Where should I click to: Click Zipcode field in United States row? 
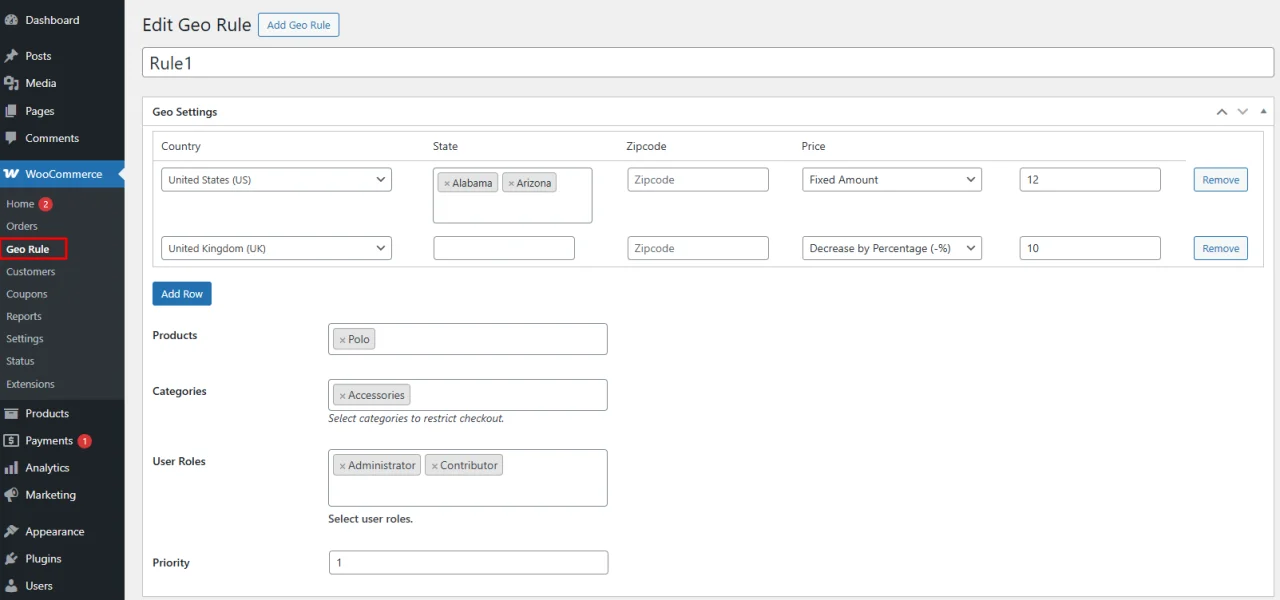pos(698,180)
